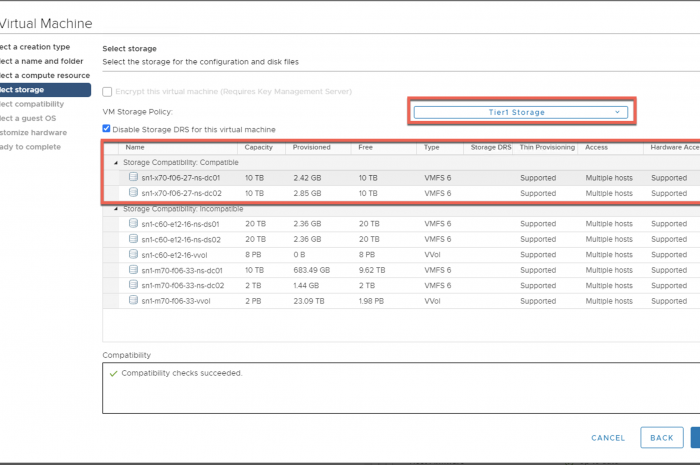Screen dimensions: 700x465
Task: Click datastore icon for sn1-c60-e12-16-ns-ds01
Action: click(x=133, y=224)
